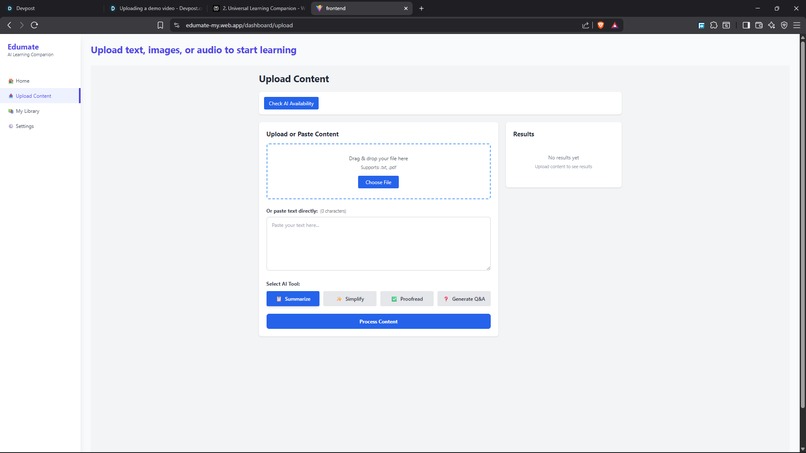Open the Leo AI sparkle icon
The height and width of the screenshot is (453, 806).
pos(772,25)
